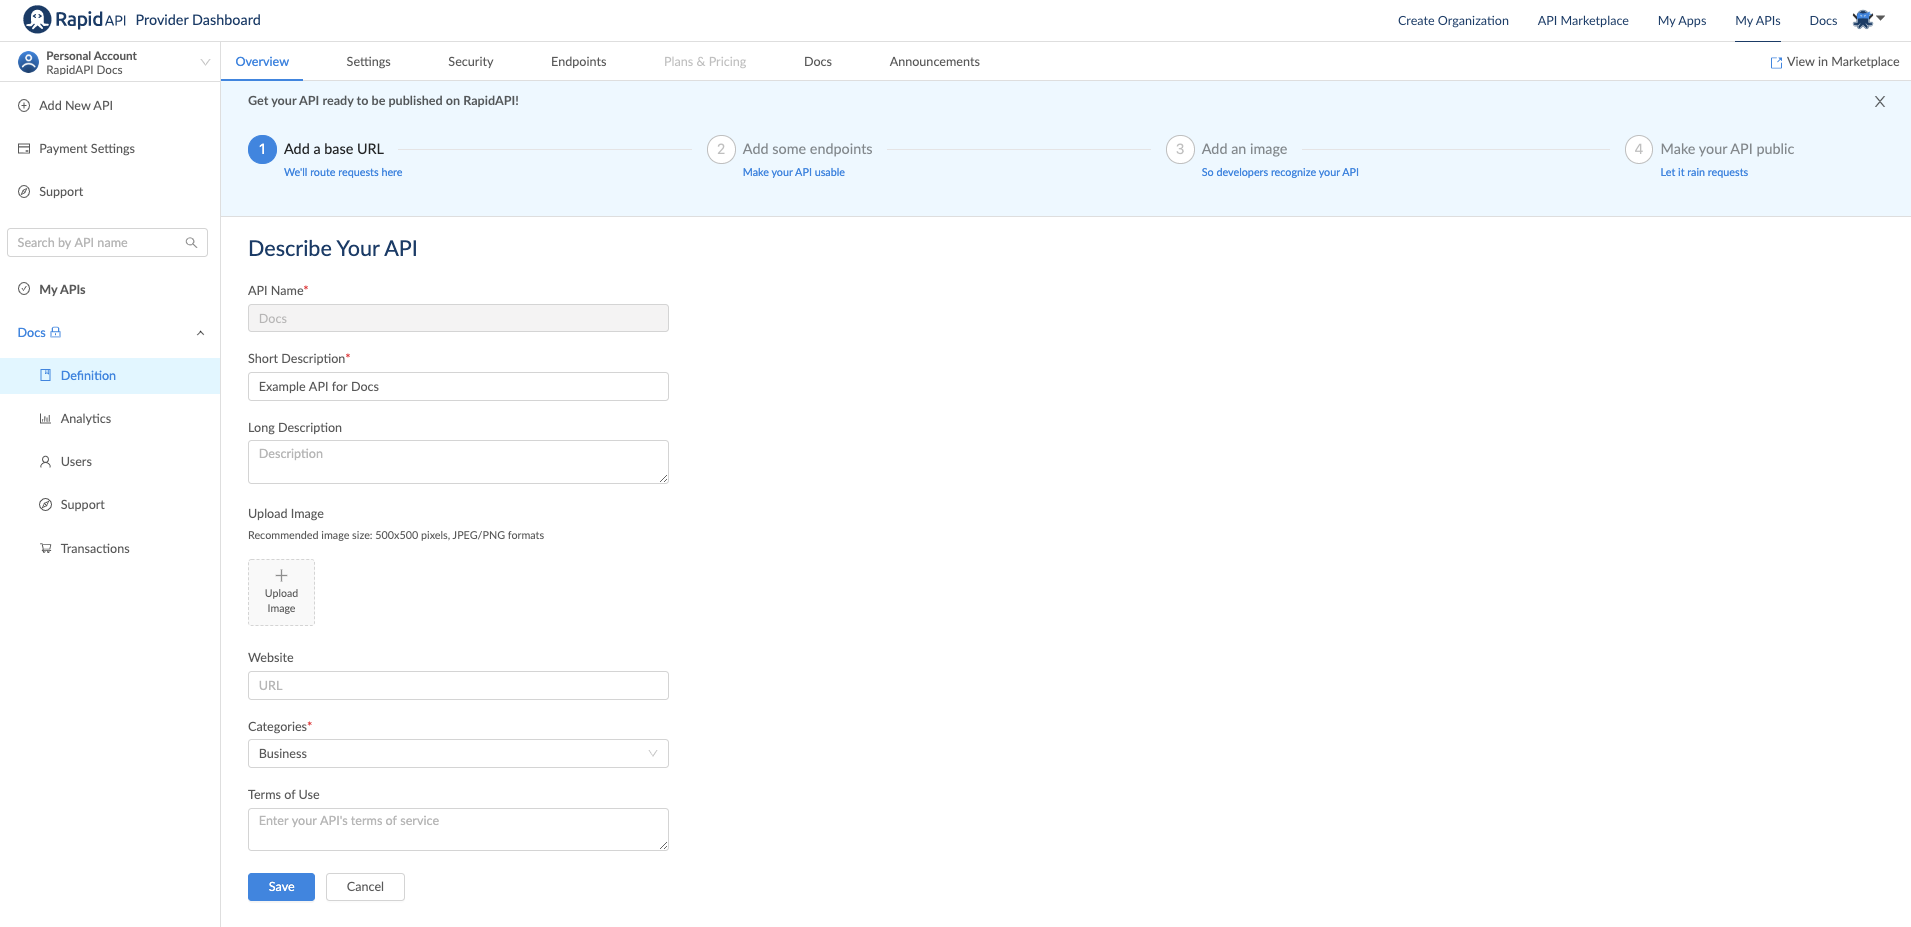The width and height of the screenshot is (1911, 927).
Task: Open My Apps in top navigation
Action: click(x=1682, y=20)
